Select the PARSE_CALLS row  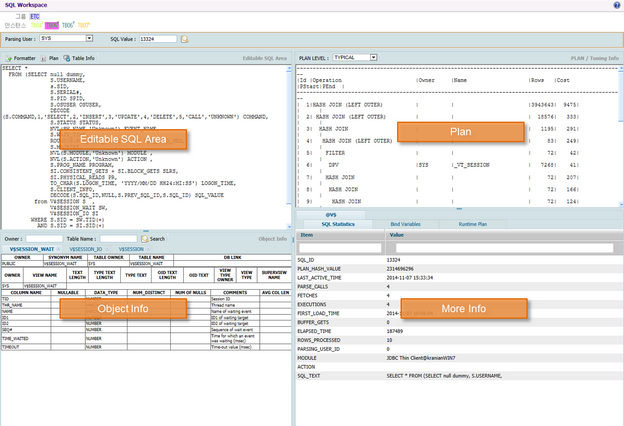coord(460,287)
